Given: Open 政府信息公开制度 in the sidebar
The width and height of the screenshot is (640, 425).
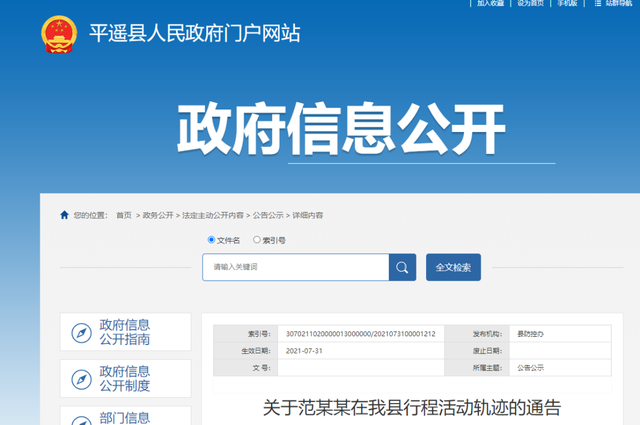Looking at the screenshot, I should (x=125, y=379).
